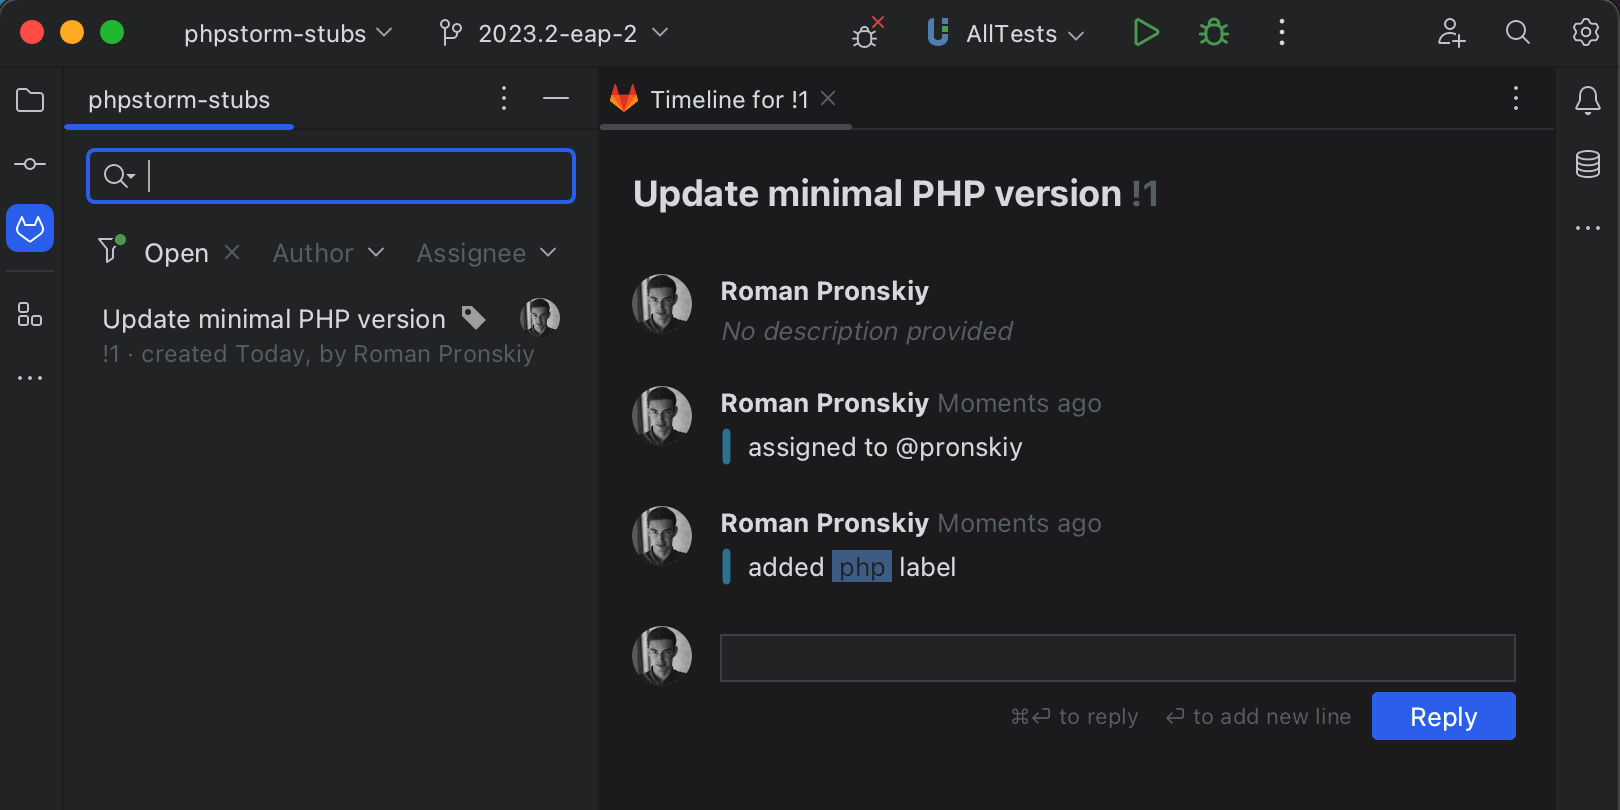The width and height of the screenshot is (1620, 810).
Task: Start debugging with the green bug icon
Action: 1214,33
